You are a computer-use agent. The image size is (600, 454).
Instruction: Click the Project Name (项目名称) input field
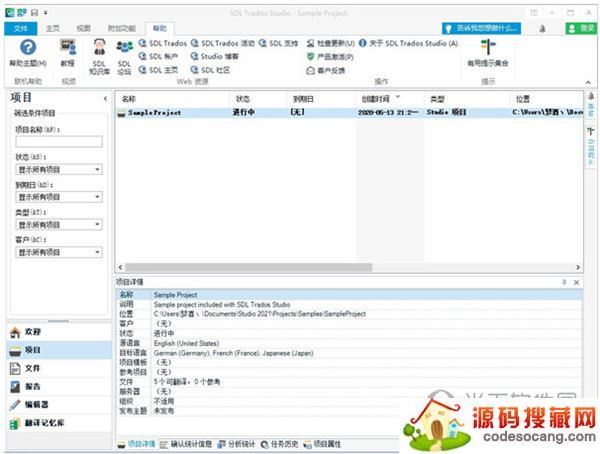click(59, 142)
